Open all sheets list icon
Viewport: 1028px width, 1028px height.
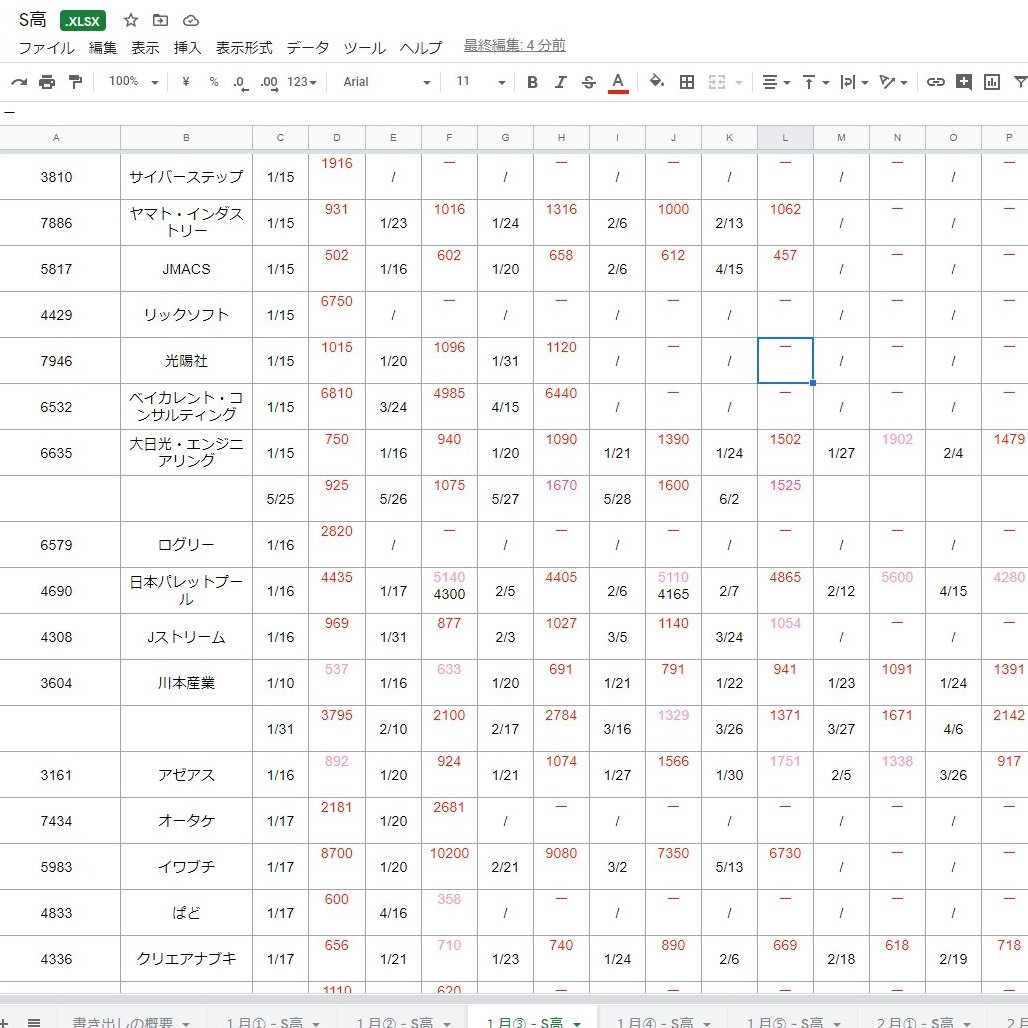pos(34,1021)
